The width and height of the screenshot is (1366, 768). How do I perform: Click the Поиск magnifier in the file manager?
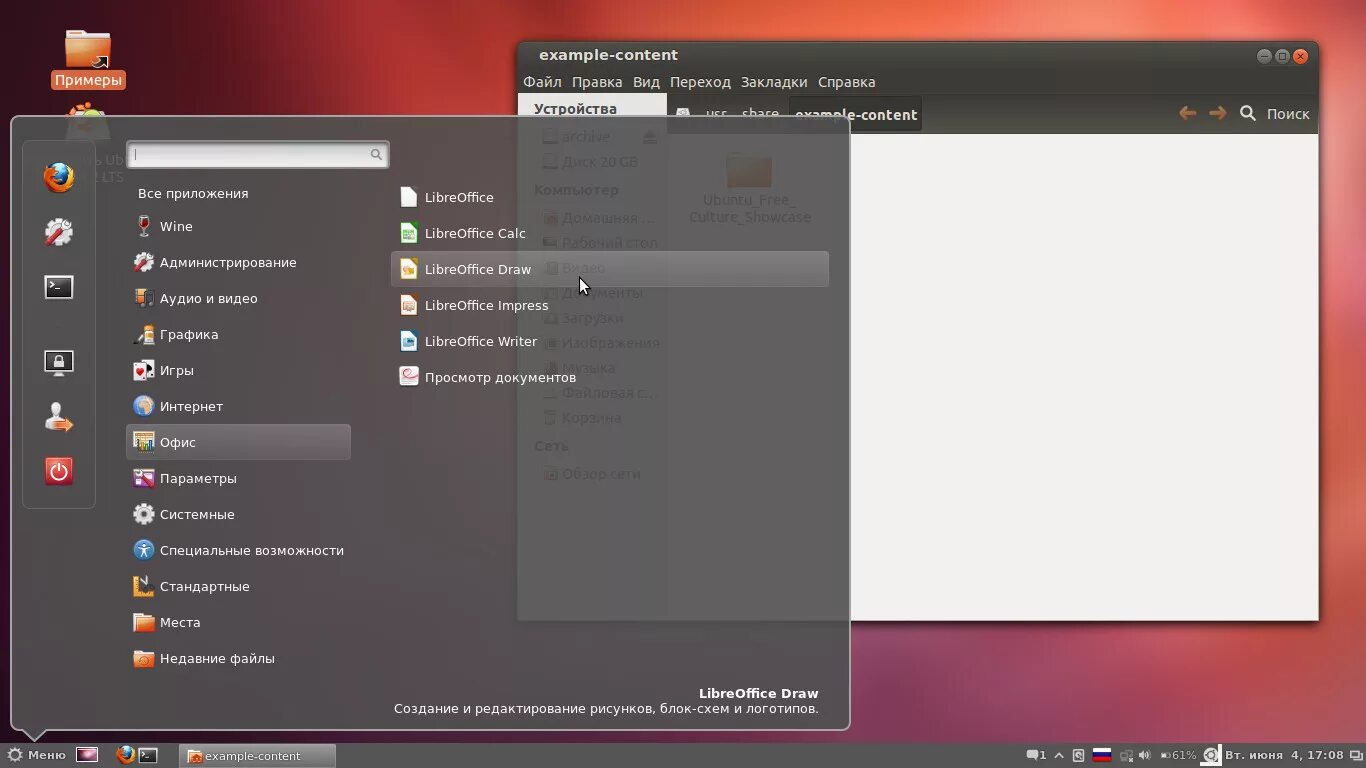[x=1248, y=113]
